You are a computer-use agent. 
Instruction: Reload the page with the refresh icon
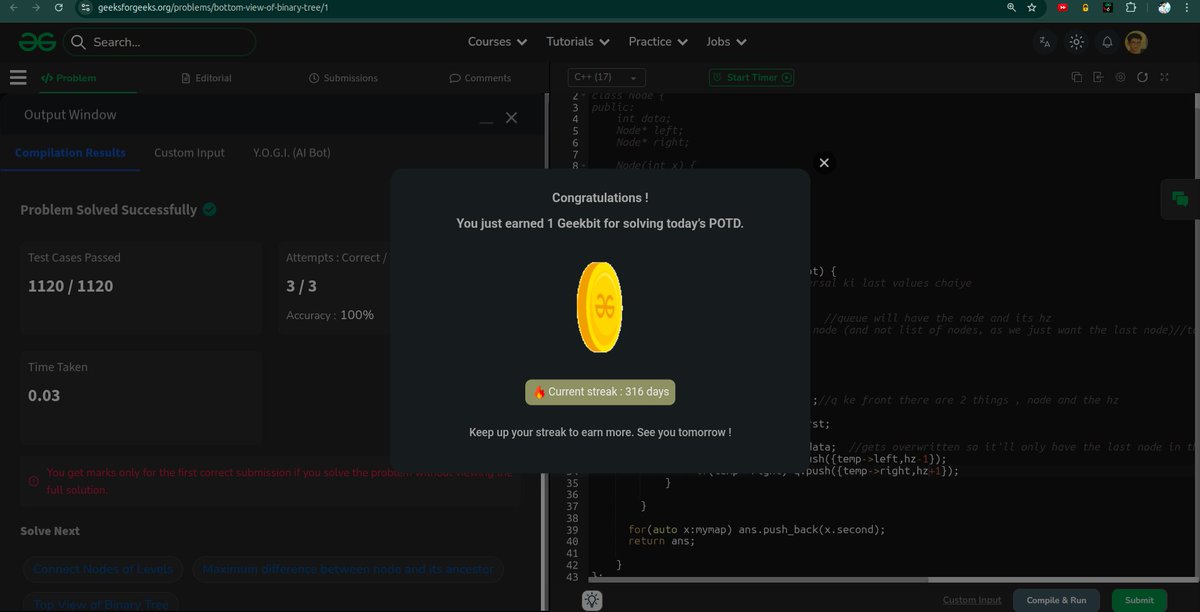[60, 7]
